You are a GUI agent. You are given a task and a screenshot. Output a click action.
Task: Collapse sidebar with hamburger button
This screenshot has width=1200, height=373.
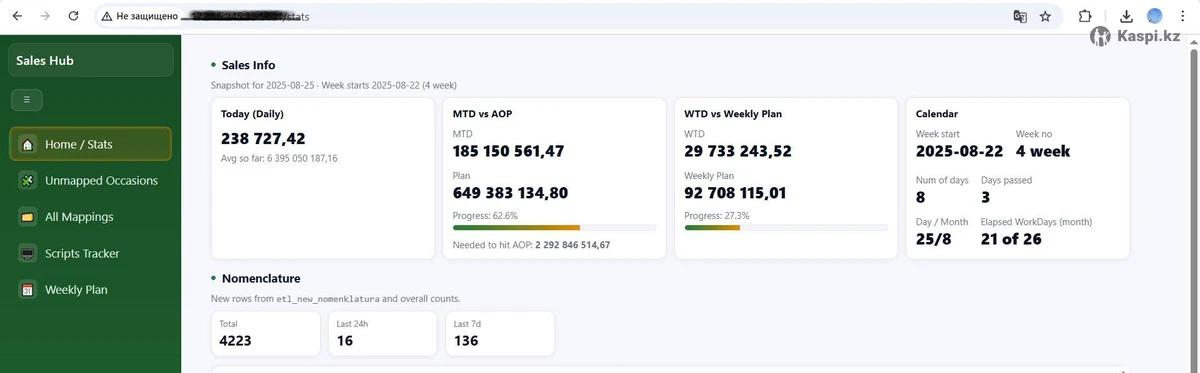tap(26, 99)
